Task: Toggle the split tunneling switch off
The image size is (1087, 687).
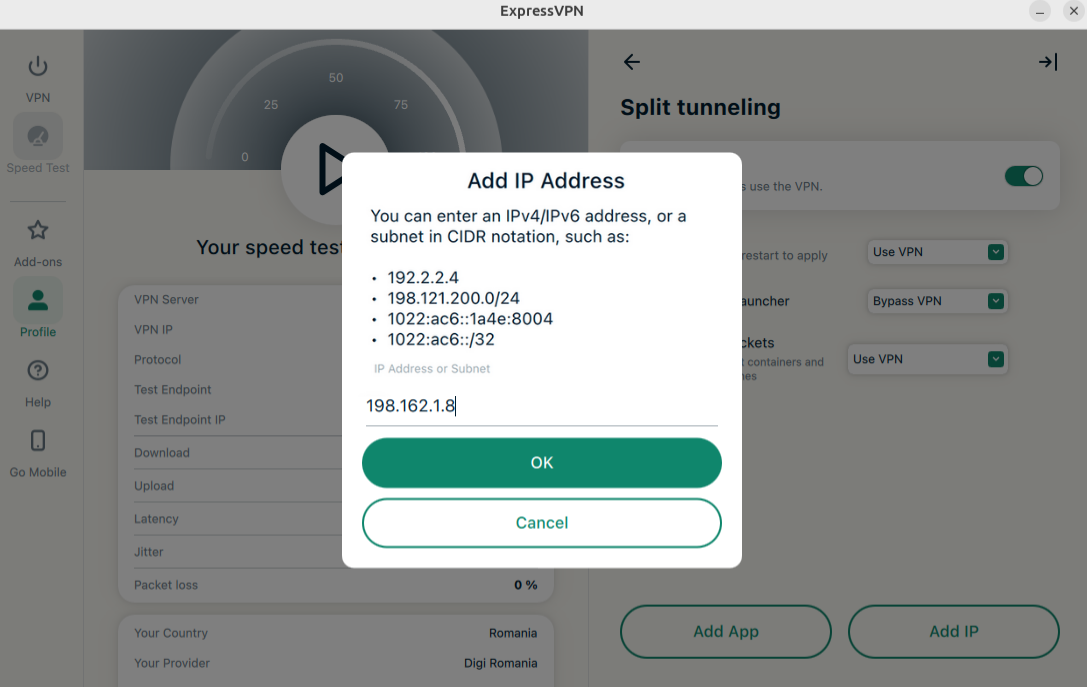Action: point(1023,176)
